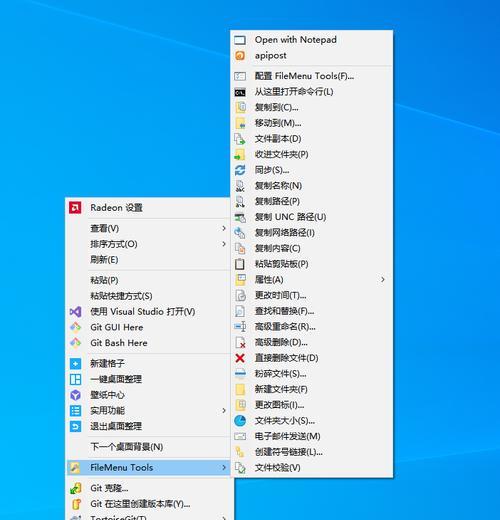Choose 粘贴(P) in the context menu
This screenshot has width=500, height=520.
click(148, 280)
